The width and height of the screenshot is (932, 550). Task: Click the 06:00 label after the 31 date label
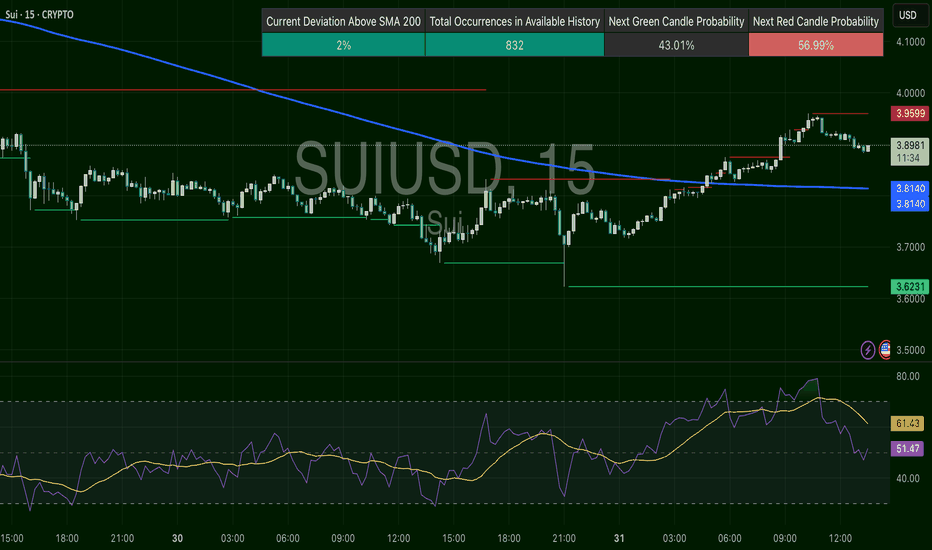tap(729, 538)
